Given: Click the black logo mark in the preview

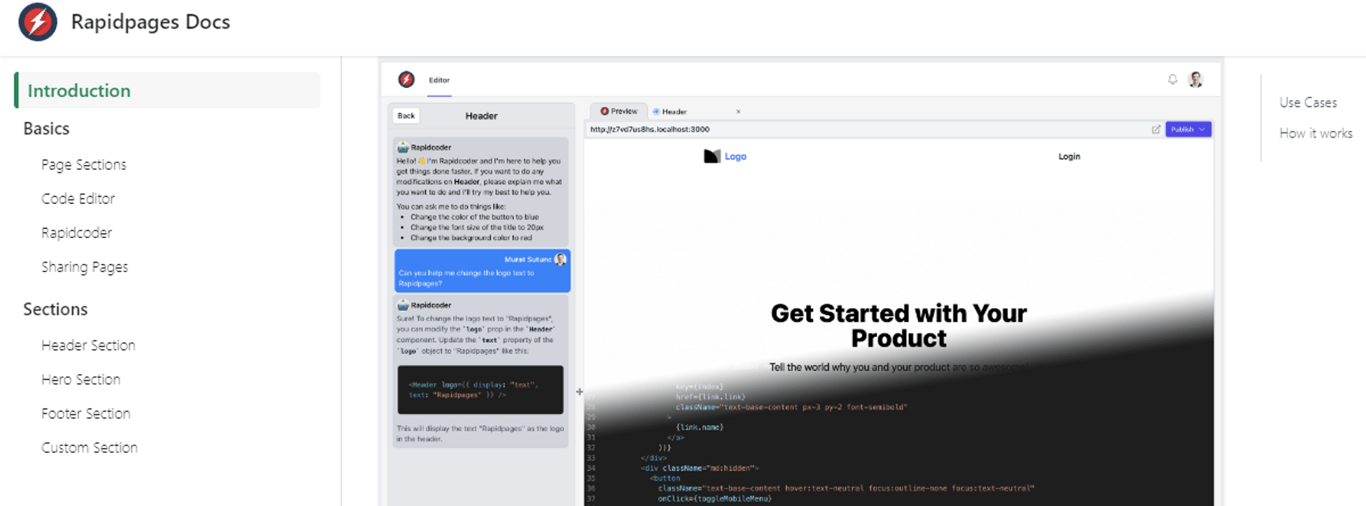Looking at the screenshot, I should 712,156.
